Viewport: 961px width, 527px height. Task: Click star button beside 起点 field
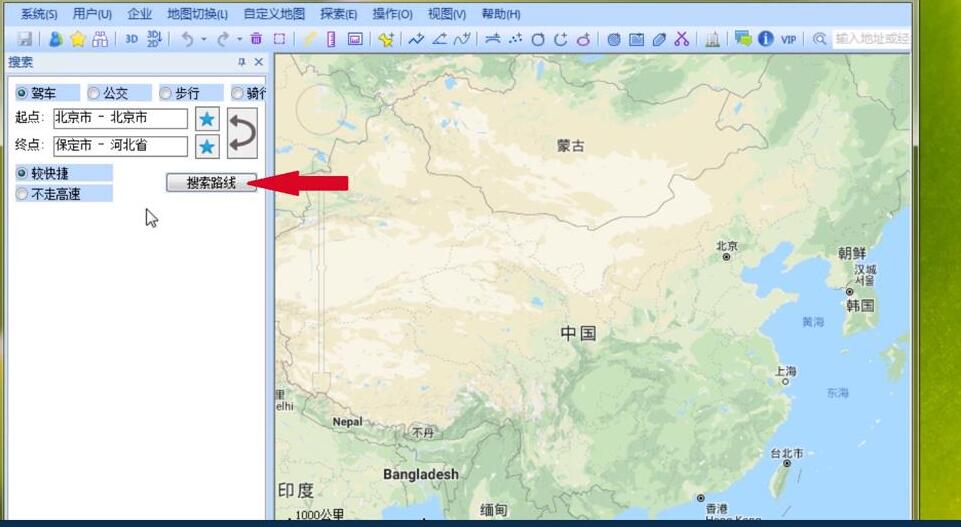click(x=207, y=119)
